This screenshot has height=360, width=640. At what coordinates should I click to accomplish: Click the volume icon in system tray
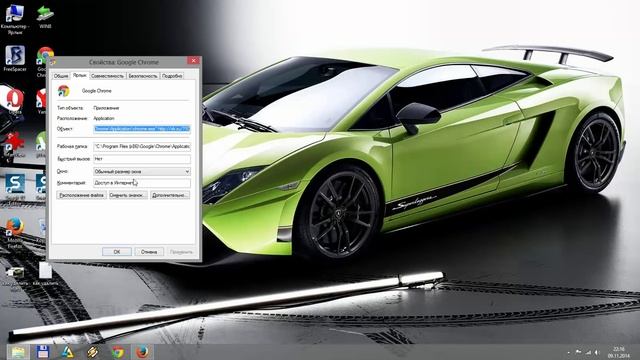597,352
